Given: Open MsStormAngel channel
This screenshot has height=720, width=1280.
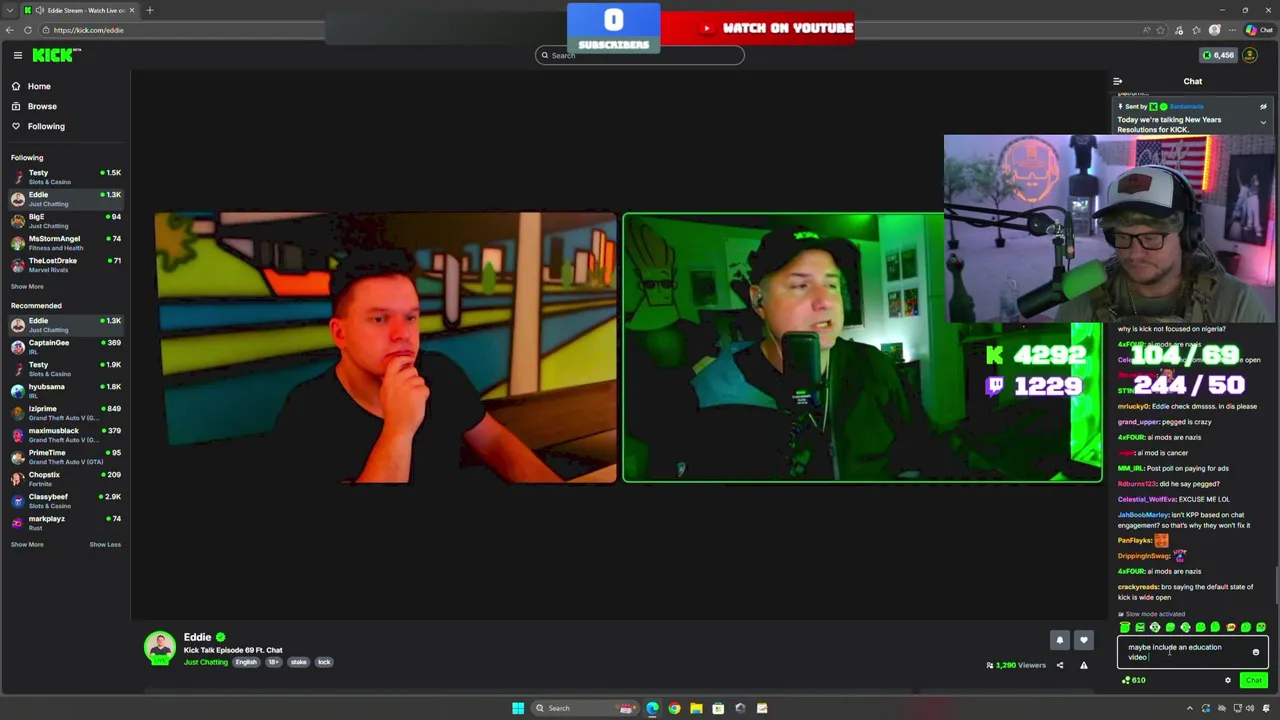Looking at the screenshot, I should pyautogui.click(x=66, y=243).
